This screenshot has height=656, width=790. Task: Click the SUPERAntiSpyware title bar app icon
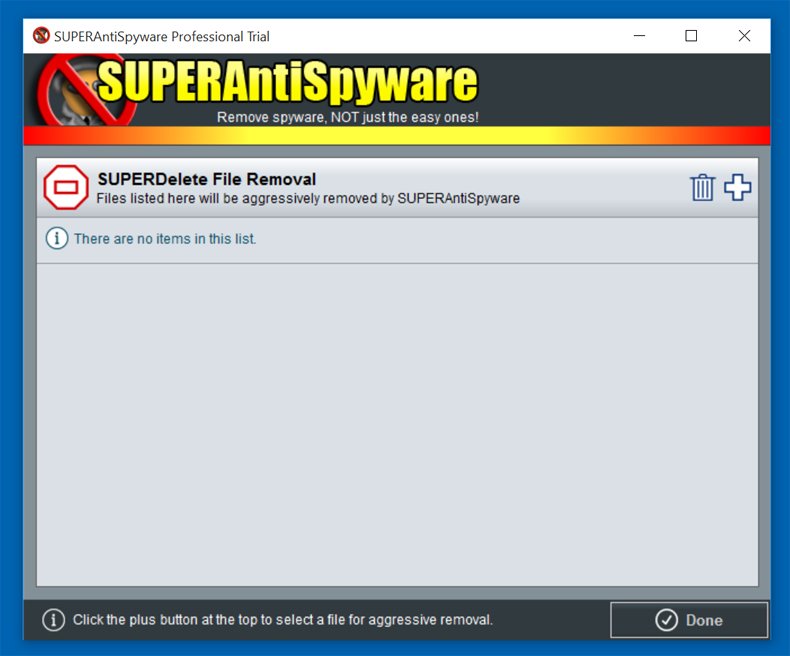(41, 36)
